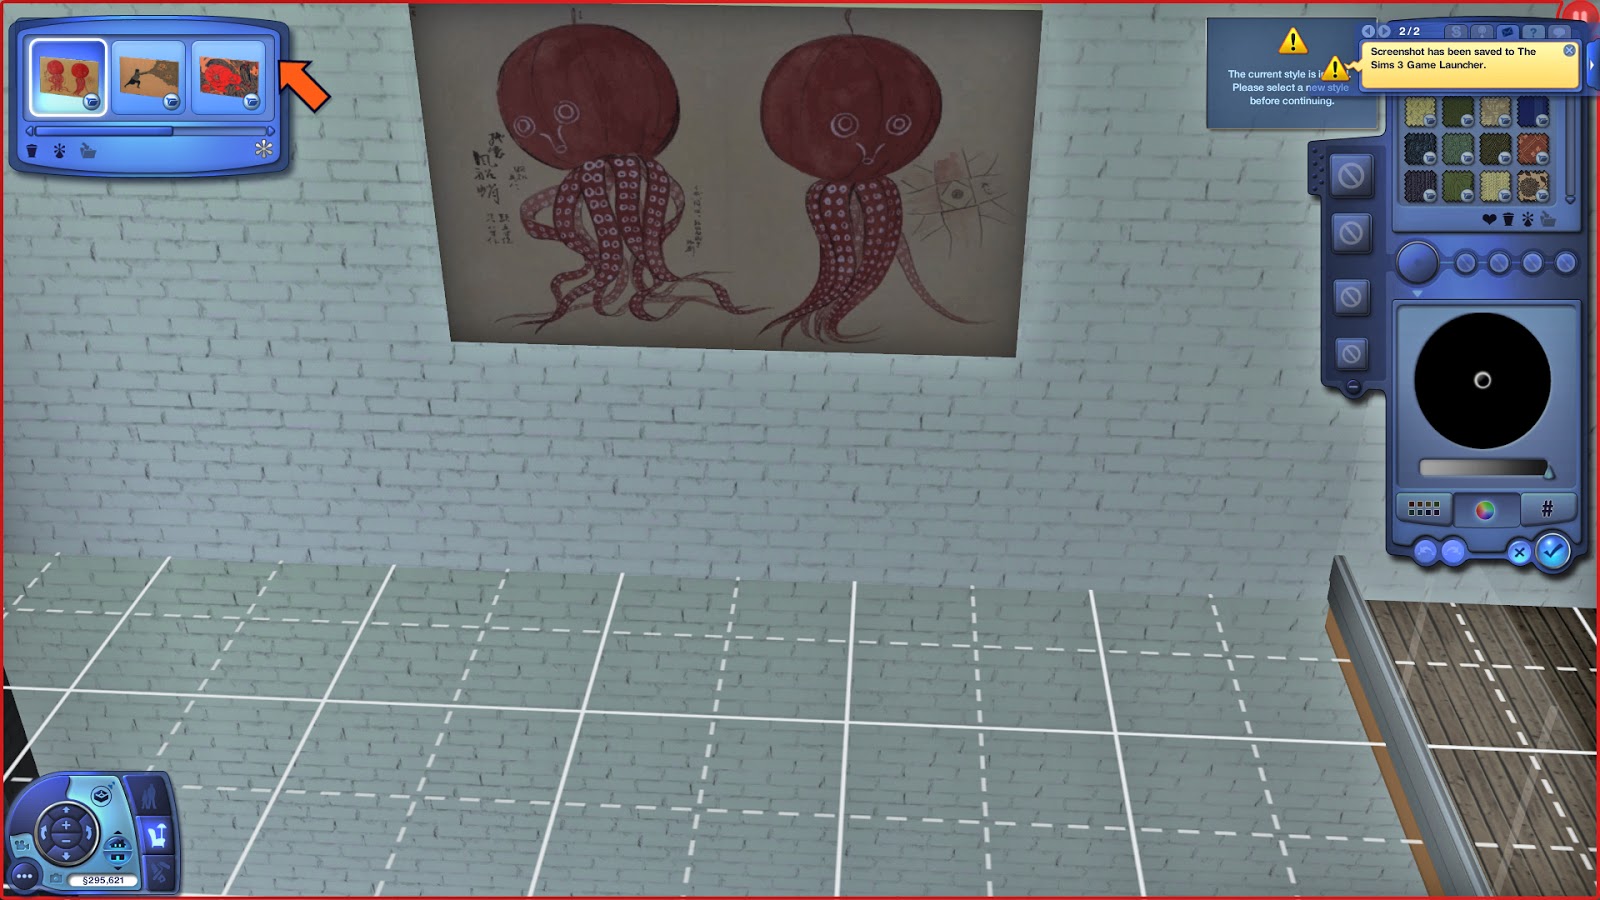Select the bright red painting preset thumbnail
Viewport: 1600px width, 900px height.
point(229,76)
